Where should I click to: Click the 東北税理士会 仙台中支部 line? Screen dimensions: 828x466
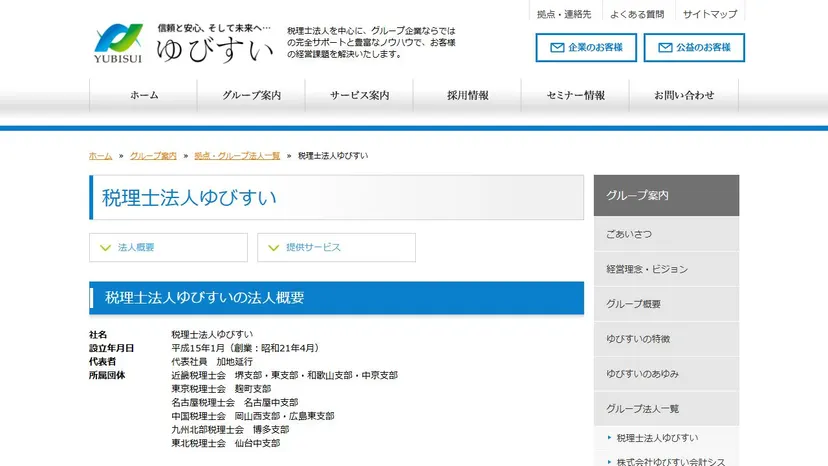tap(225, 443)
